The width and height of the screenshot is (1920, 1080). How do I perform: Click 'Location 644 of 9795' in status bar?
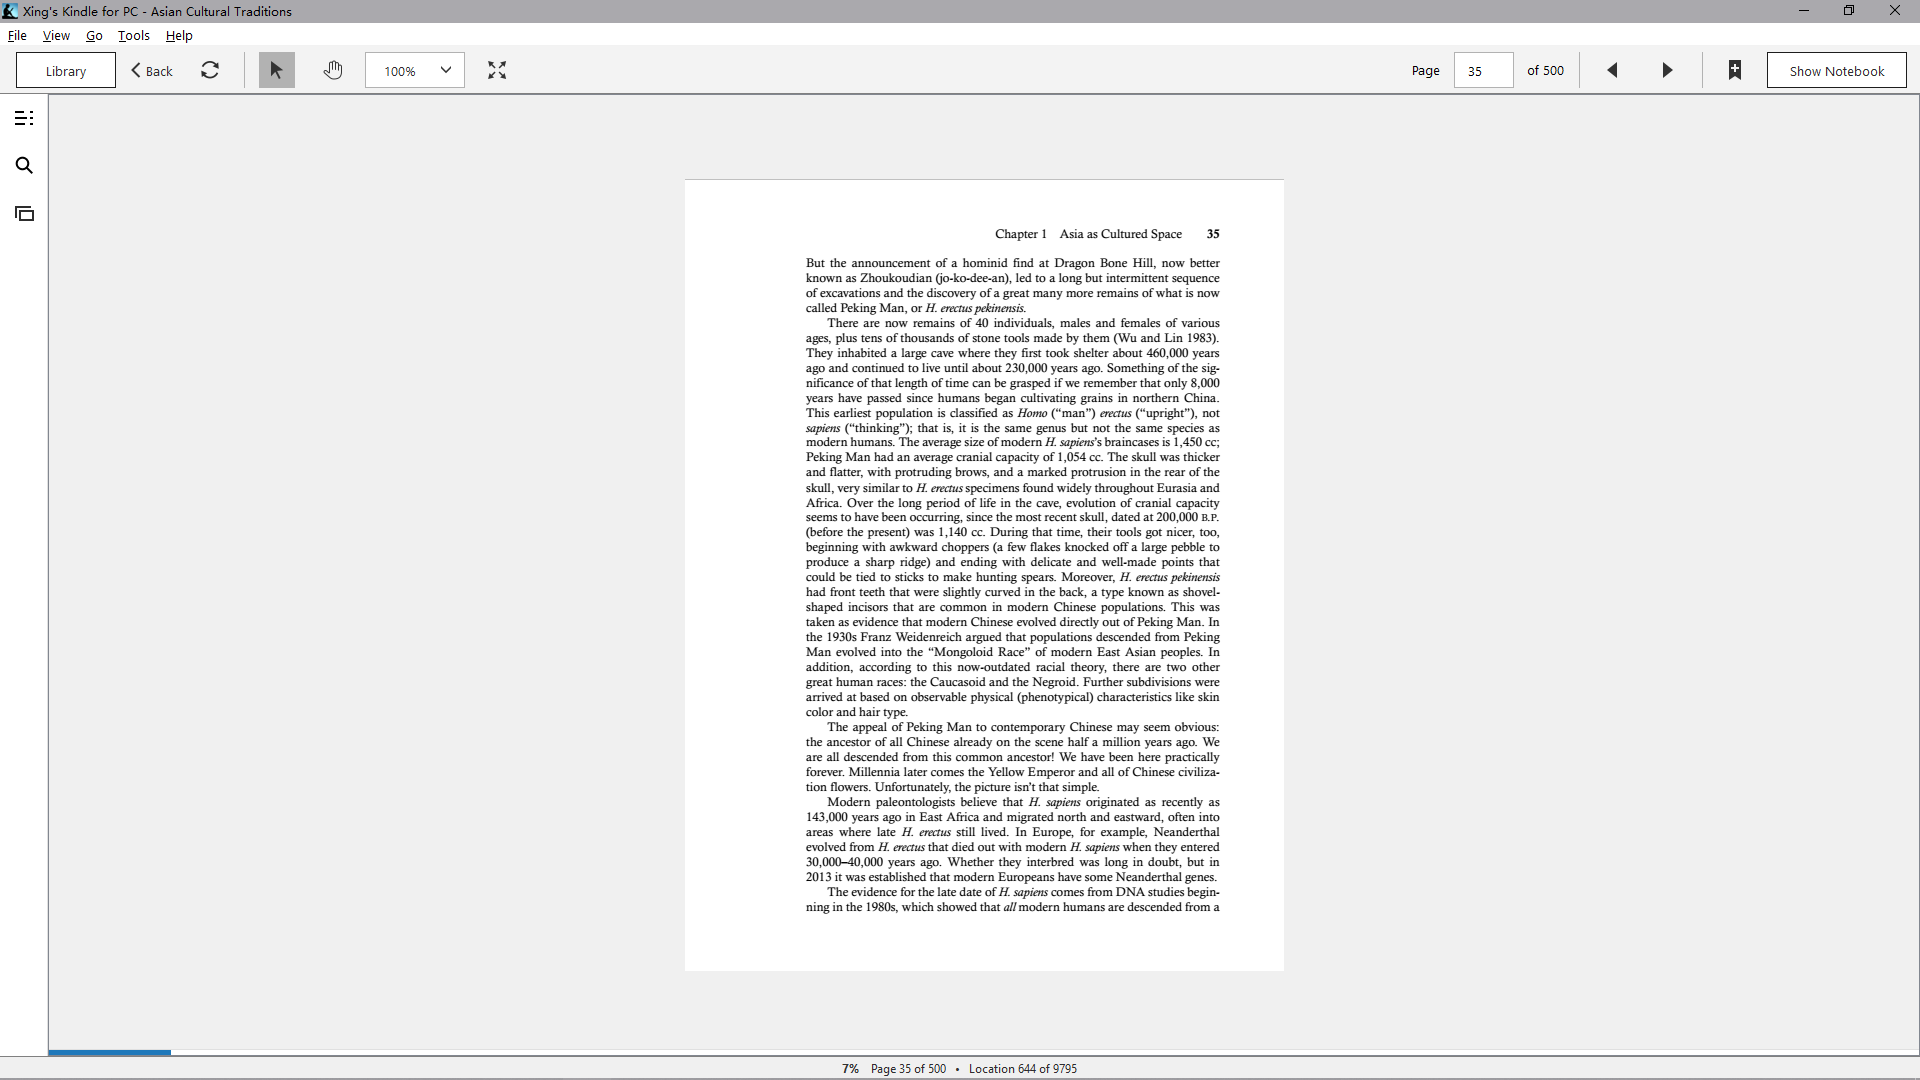point(1023,1069)
